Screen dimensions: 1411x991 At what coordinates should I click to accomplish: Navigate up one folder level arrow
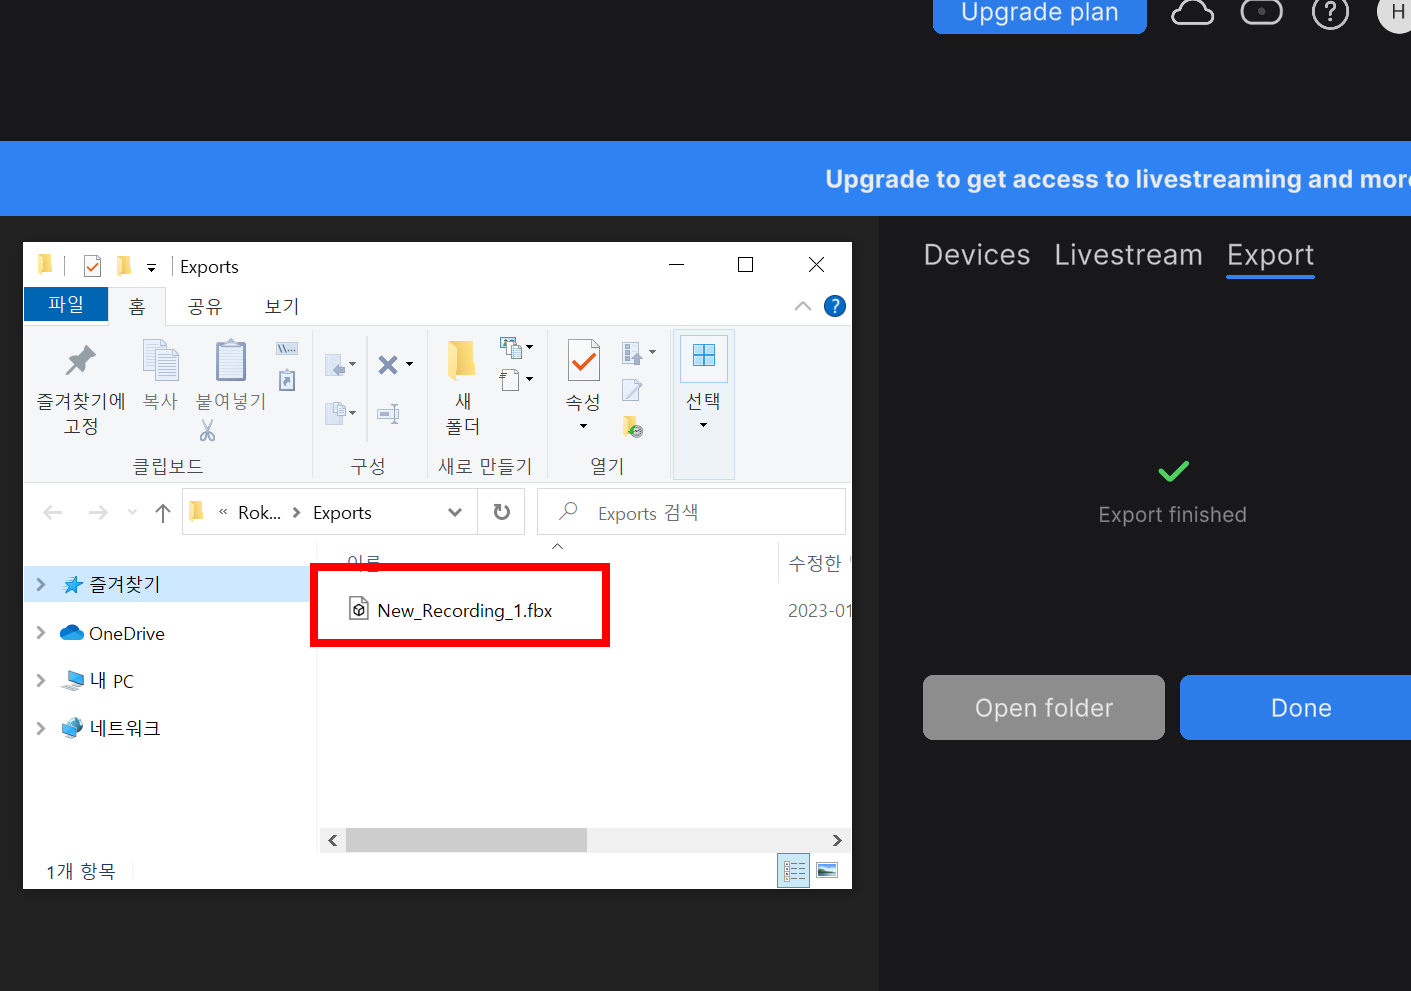163,513
